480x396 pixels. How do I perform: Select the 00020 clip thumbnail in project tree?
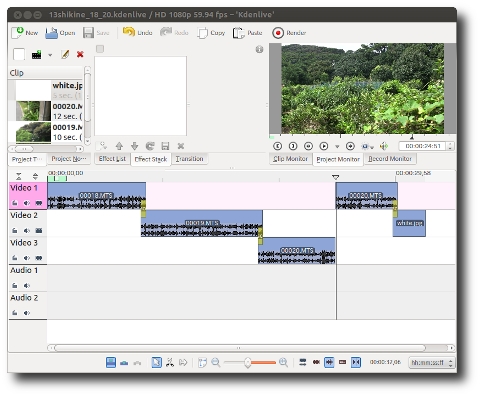pyautogui.click(x=33, y=111)
